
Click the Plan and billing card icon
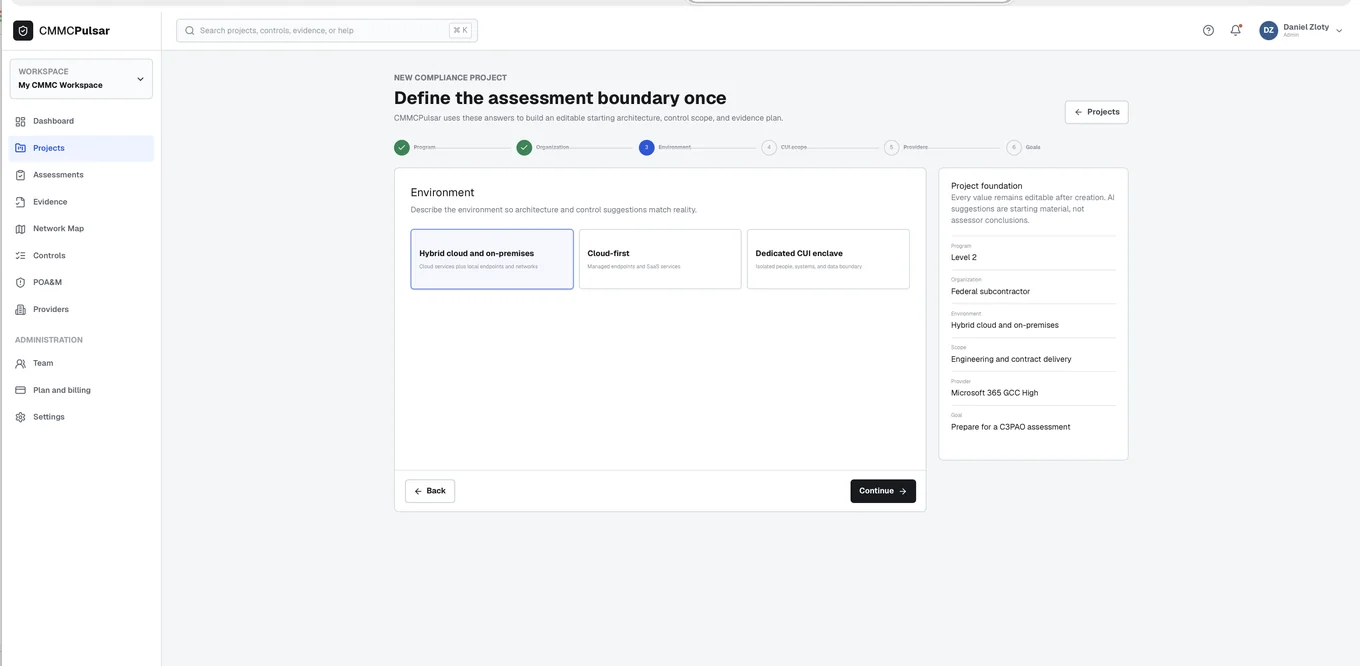coord(20,391)
